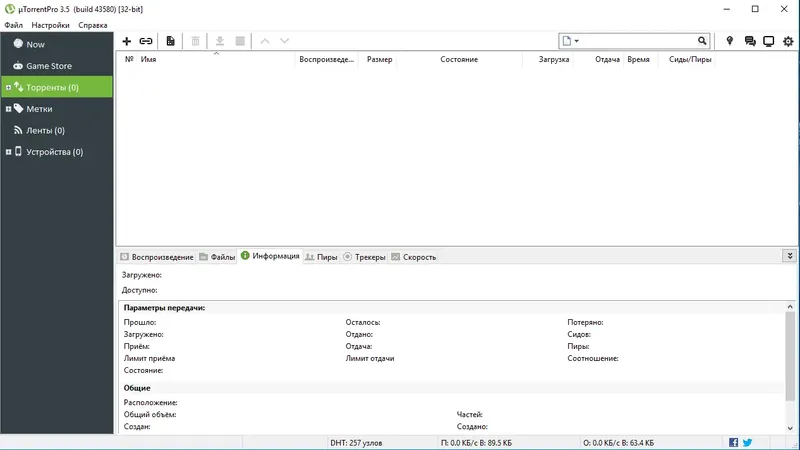Select Устройства (0) in sidebar

tap(57, 152)
